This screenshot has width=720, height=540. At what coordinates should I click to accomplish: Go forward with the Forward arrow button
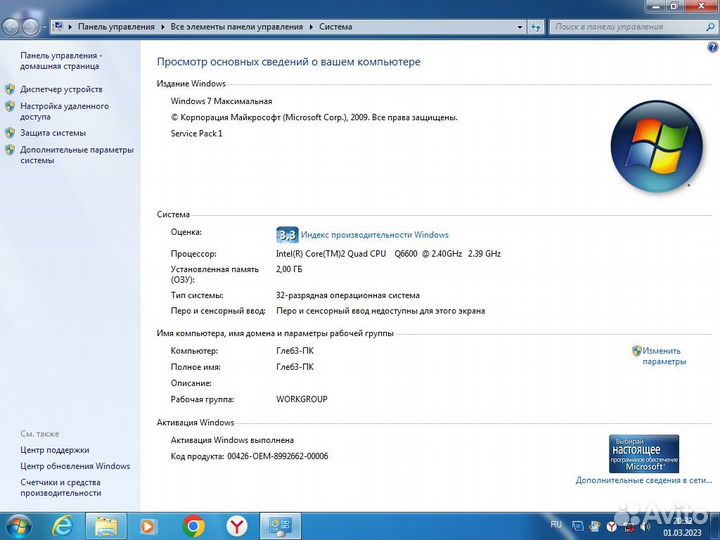[x=30, y=27]
